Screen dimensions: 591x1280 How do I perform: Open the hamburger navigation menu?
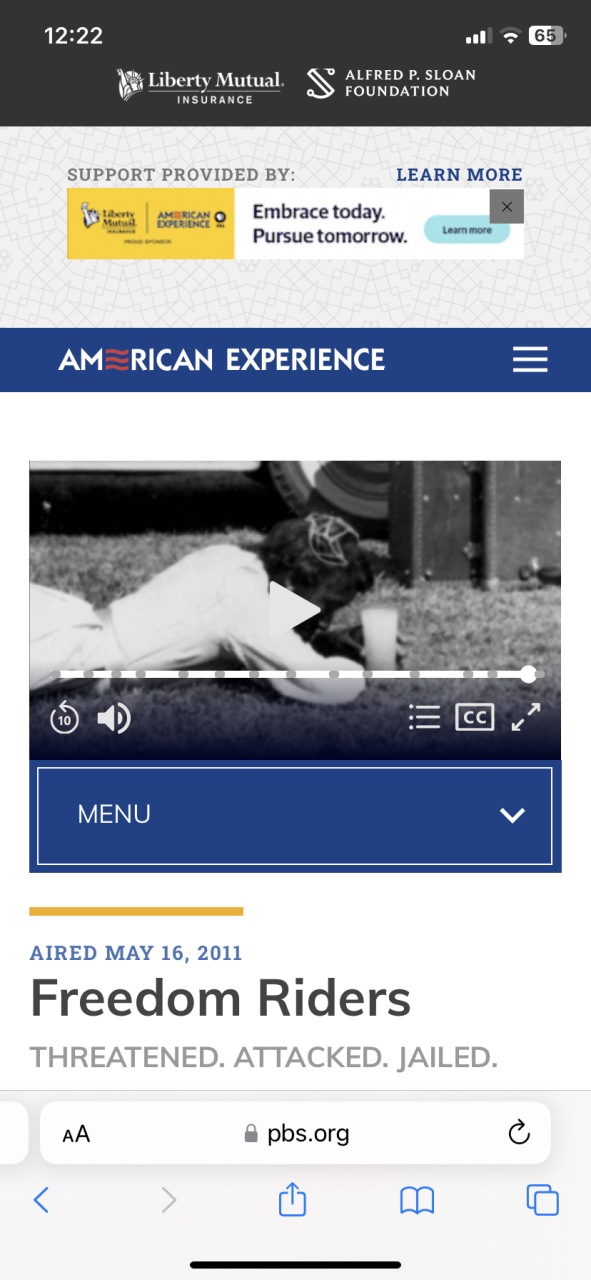[x=530, y=360]
